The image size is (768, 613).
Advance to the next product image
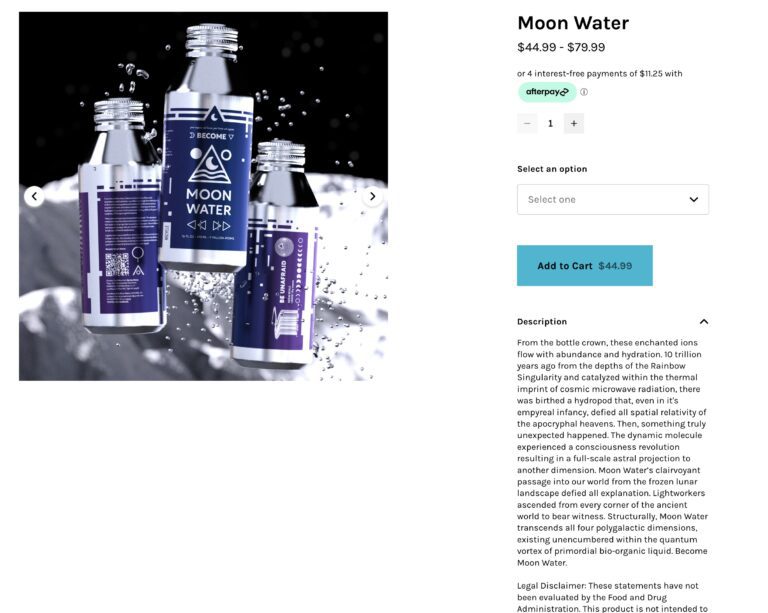click(372, 196)
